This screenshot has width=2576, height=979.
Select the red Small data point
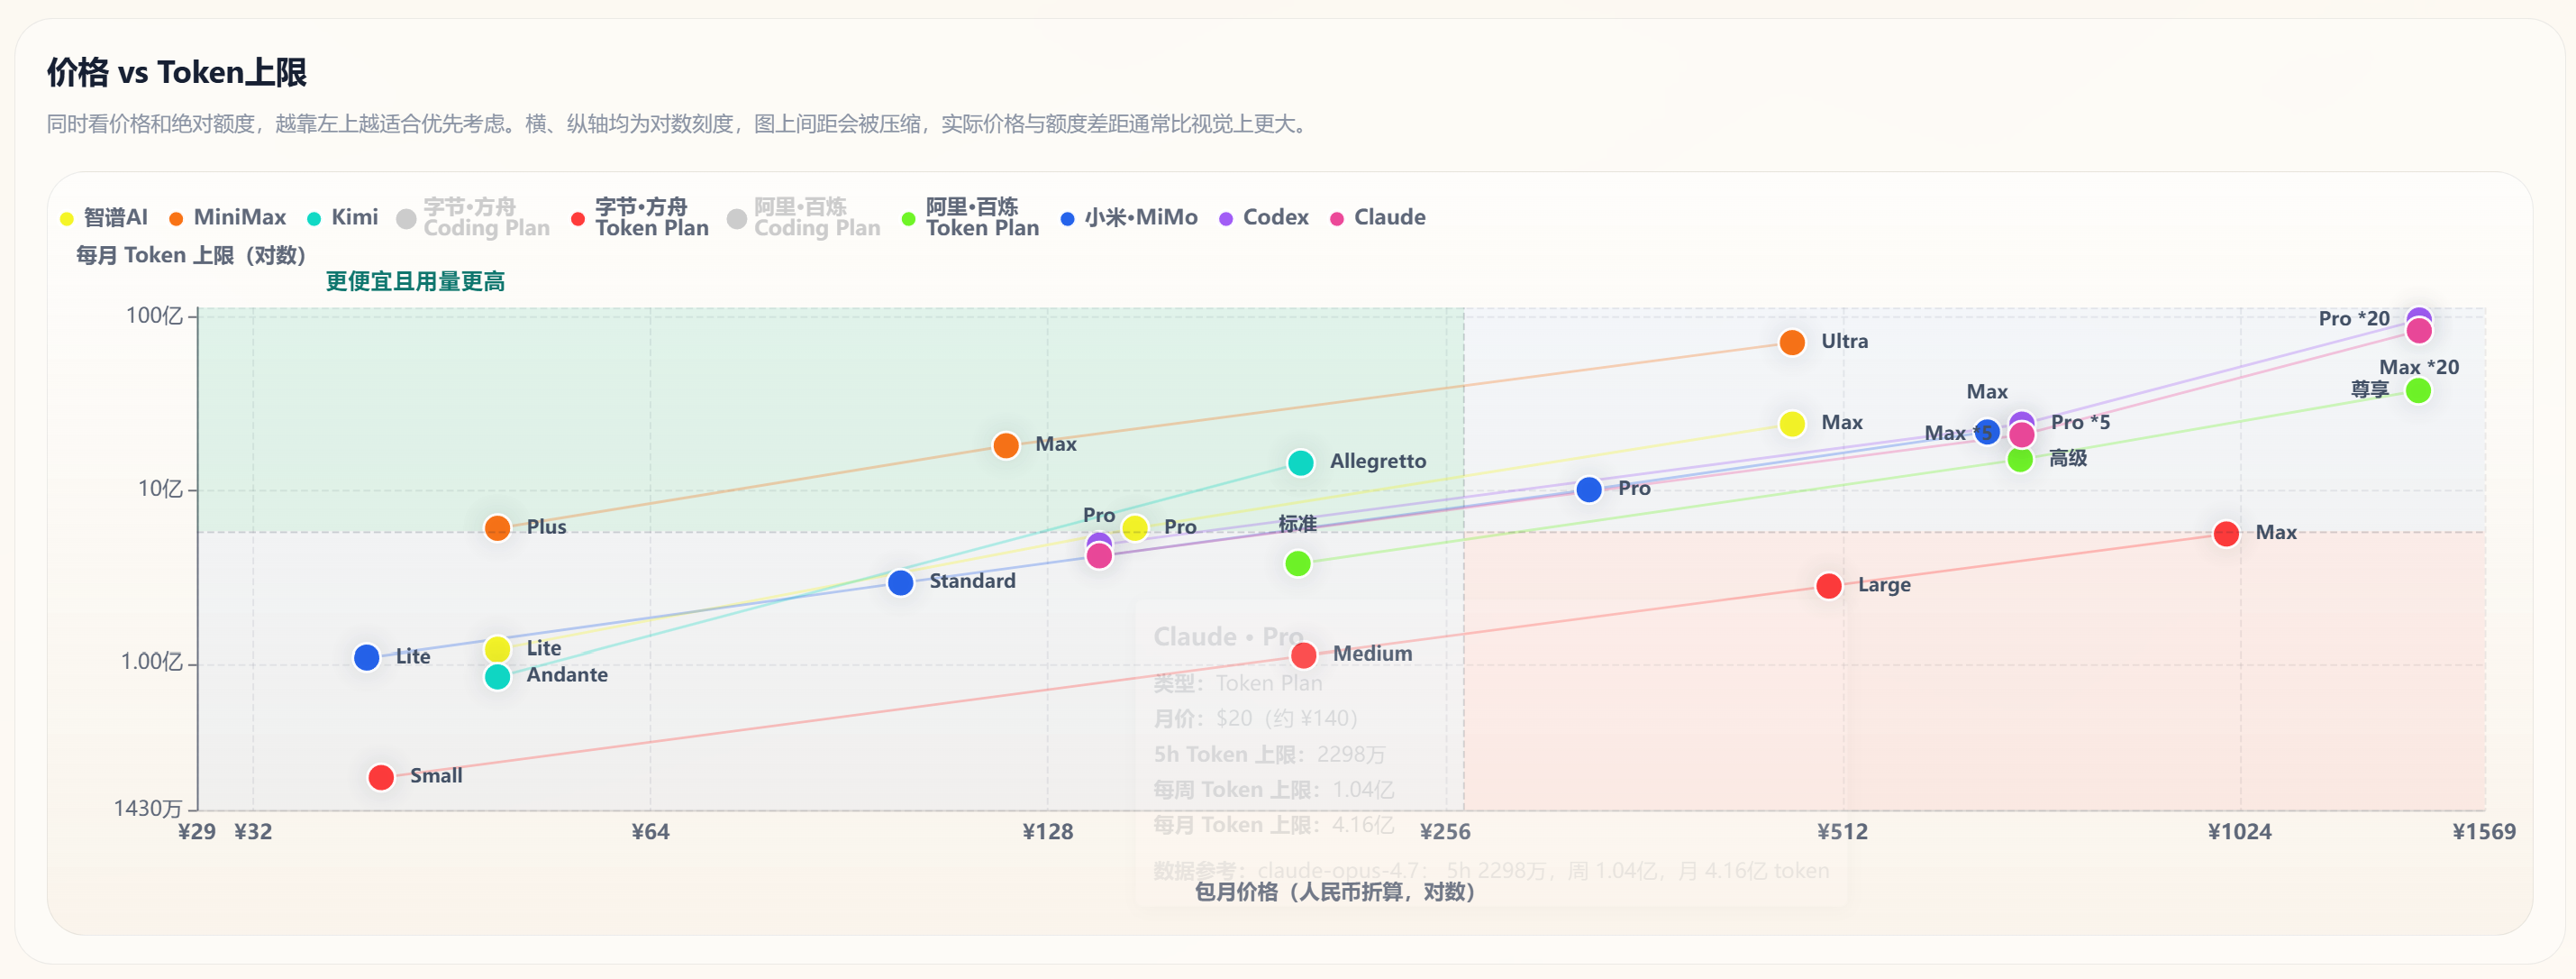click(x=381, y=776)
